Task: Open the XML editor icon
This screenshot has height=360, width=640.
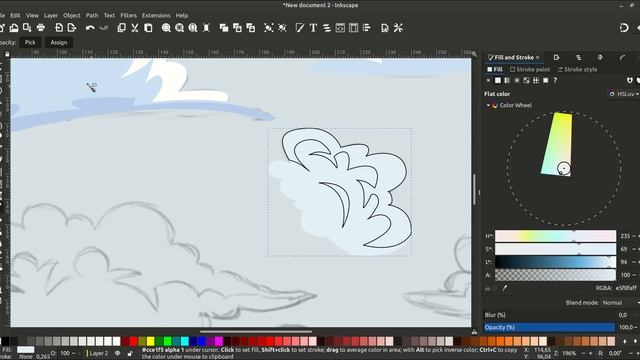Action: point(340,28)
